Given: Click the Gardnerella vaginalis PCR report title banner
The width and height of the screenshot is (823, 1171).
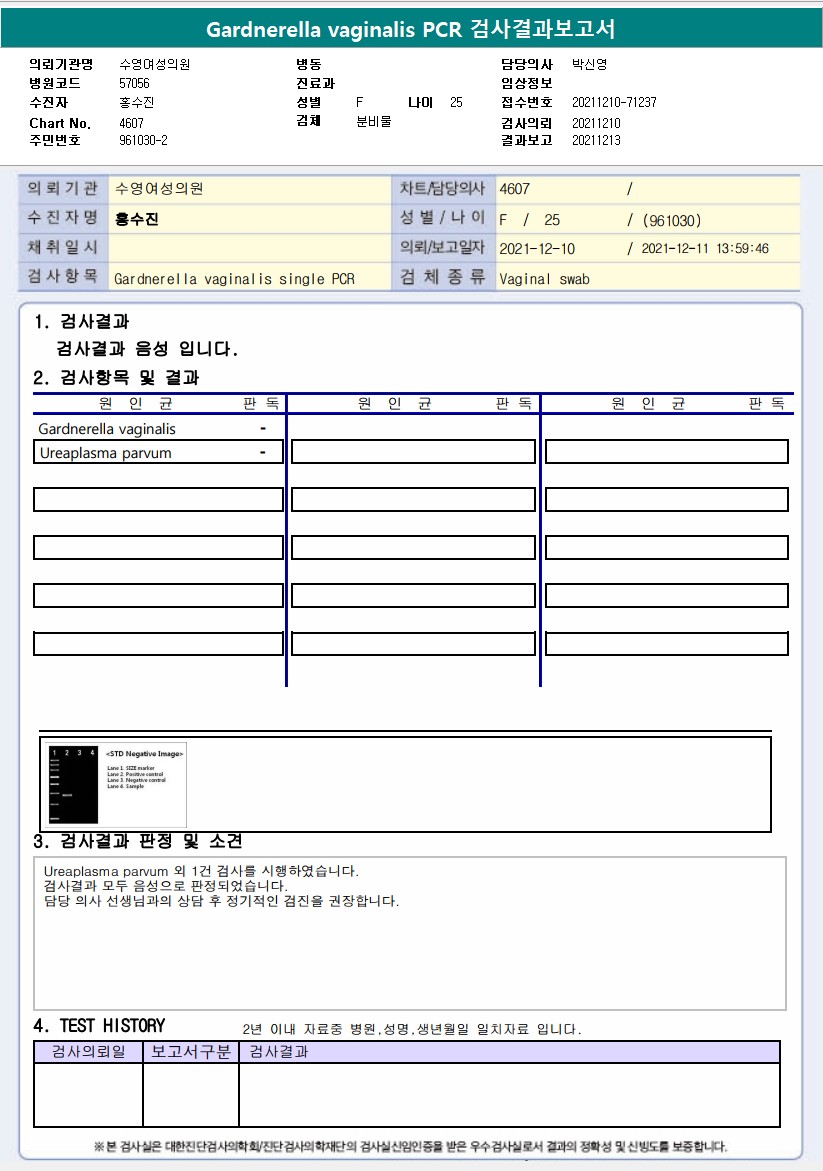Looking at the screenshot, I should tap(412, 29).
